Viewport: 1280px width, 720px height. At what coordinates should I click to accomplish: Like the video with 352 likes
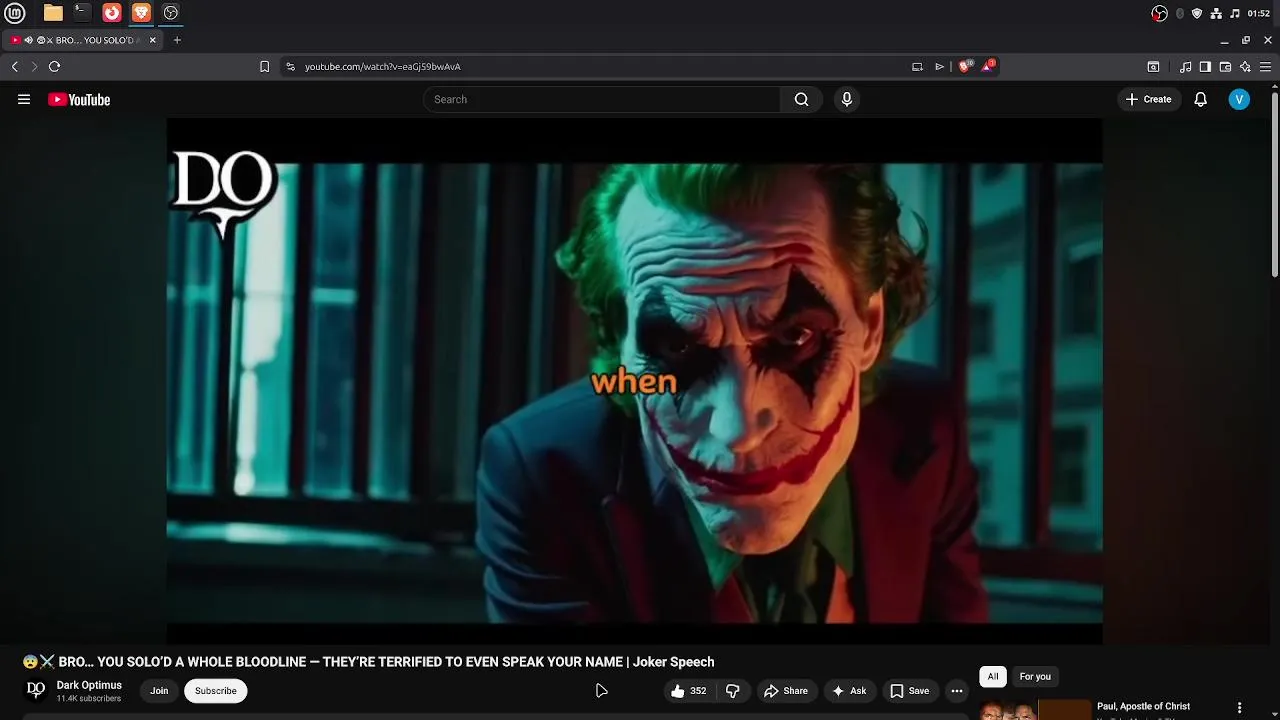point(689,691)
